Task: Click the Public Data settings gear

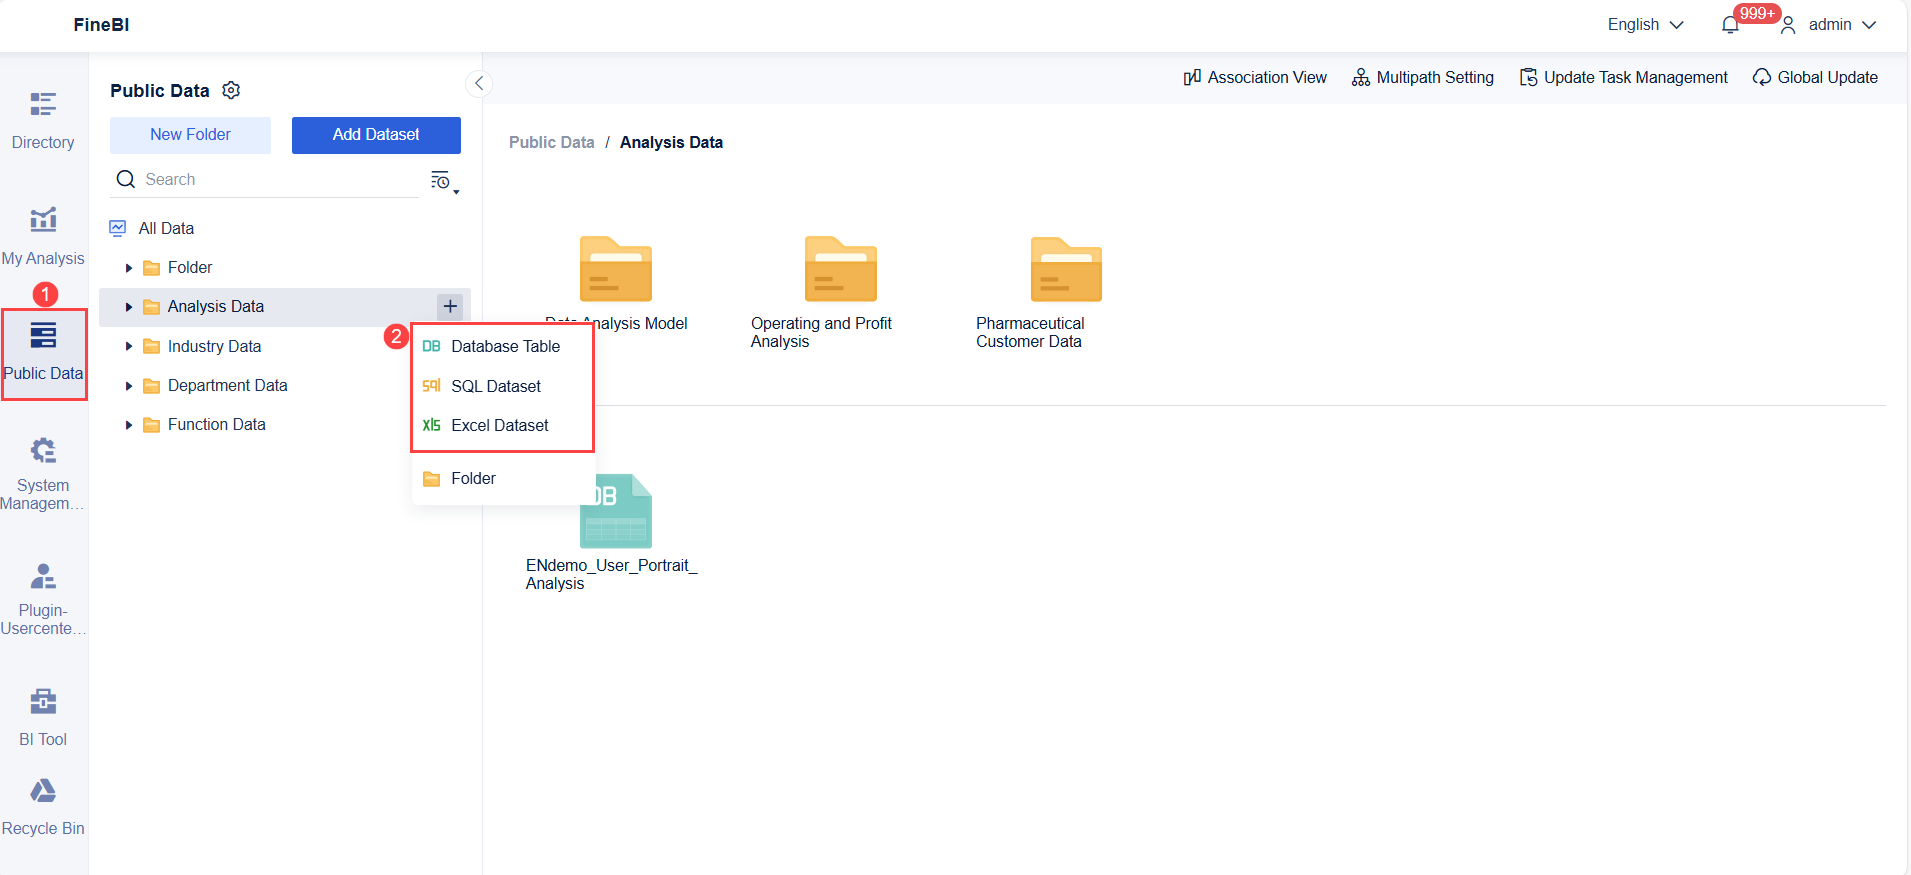Action: 231,90
